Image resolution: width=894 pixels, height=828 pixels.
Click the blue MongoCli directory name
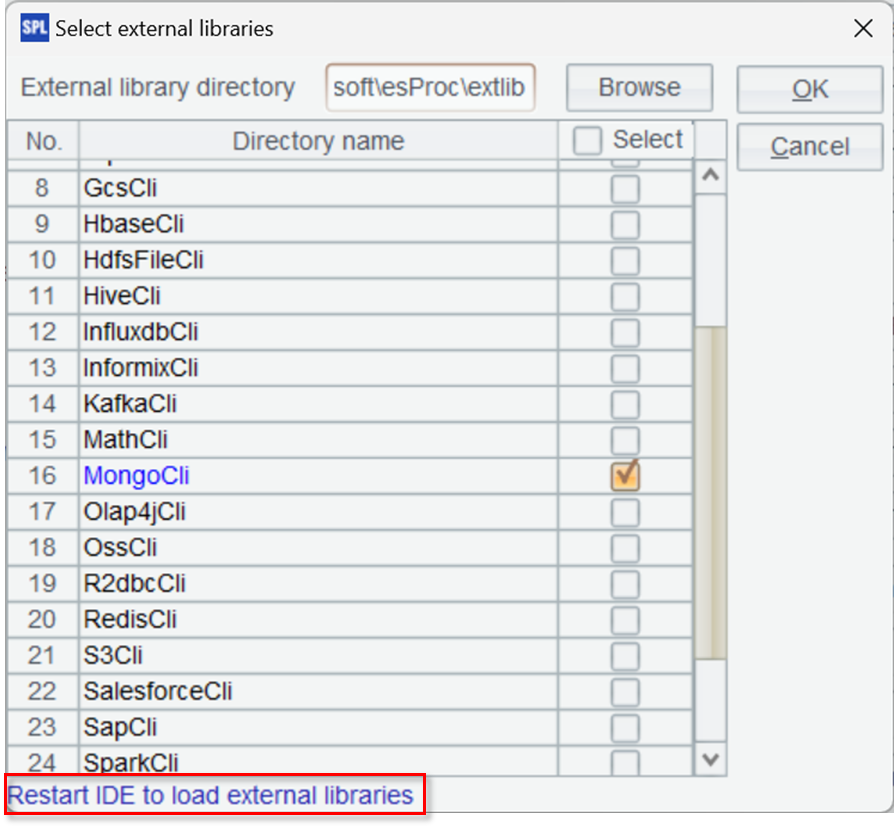coord(136,476)
